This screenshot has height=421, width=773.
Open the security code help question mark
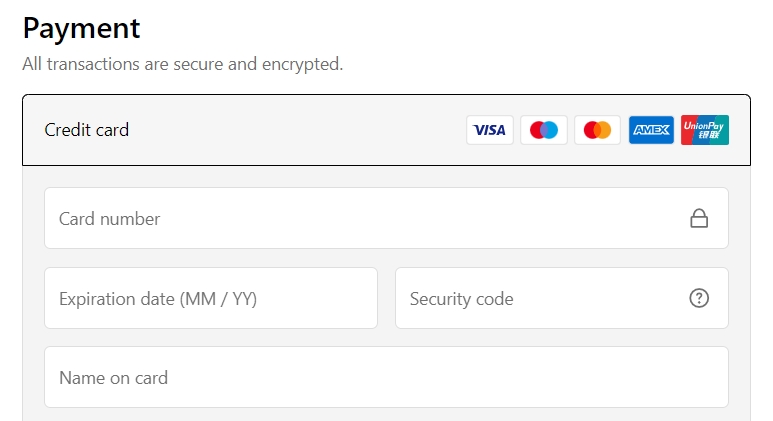pos(699,298)
